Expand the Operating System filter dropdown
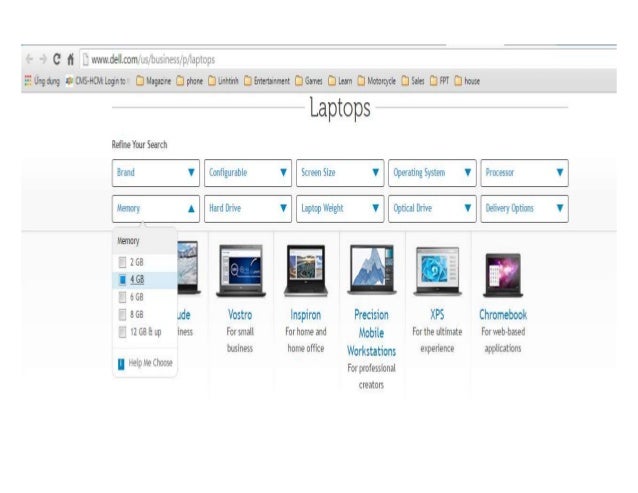 pos(432,173)
